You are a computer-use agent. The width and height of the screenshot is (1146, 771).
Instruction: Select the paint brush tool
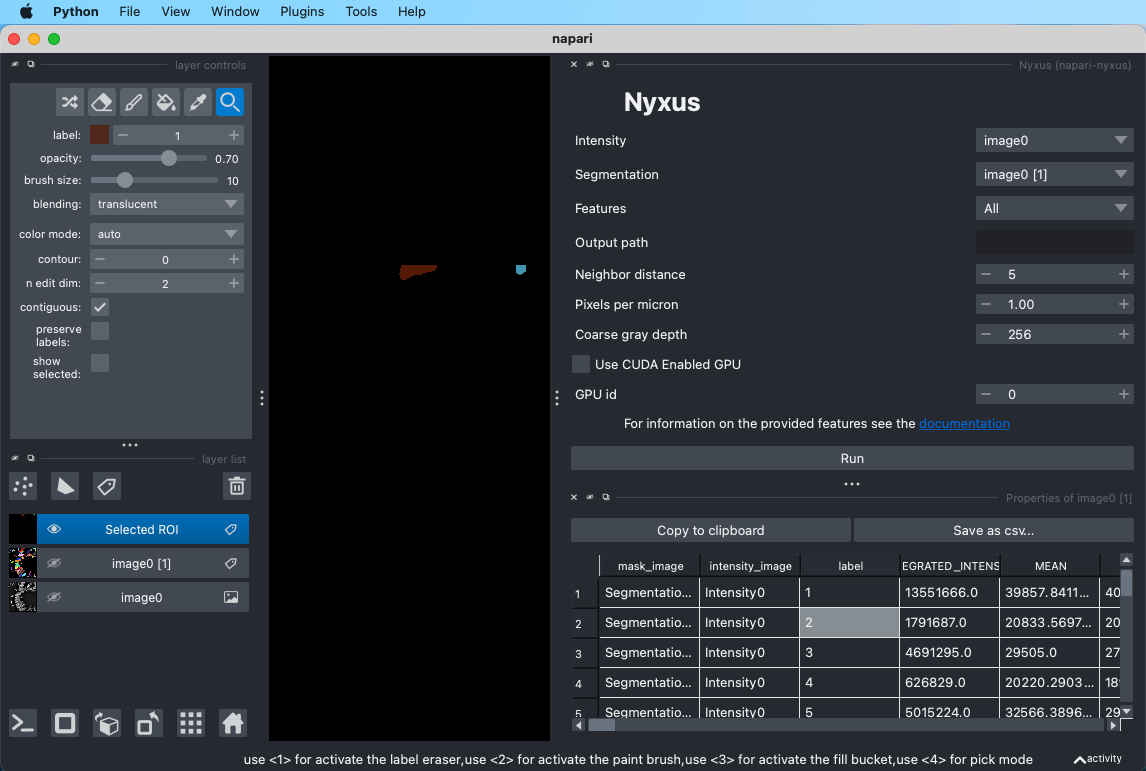click(x=134, y=102)
